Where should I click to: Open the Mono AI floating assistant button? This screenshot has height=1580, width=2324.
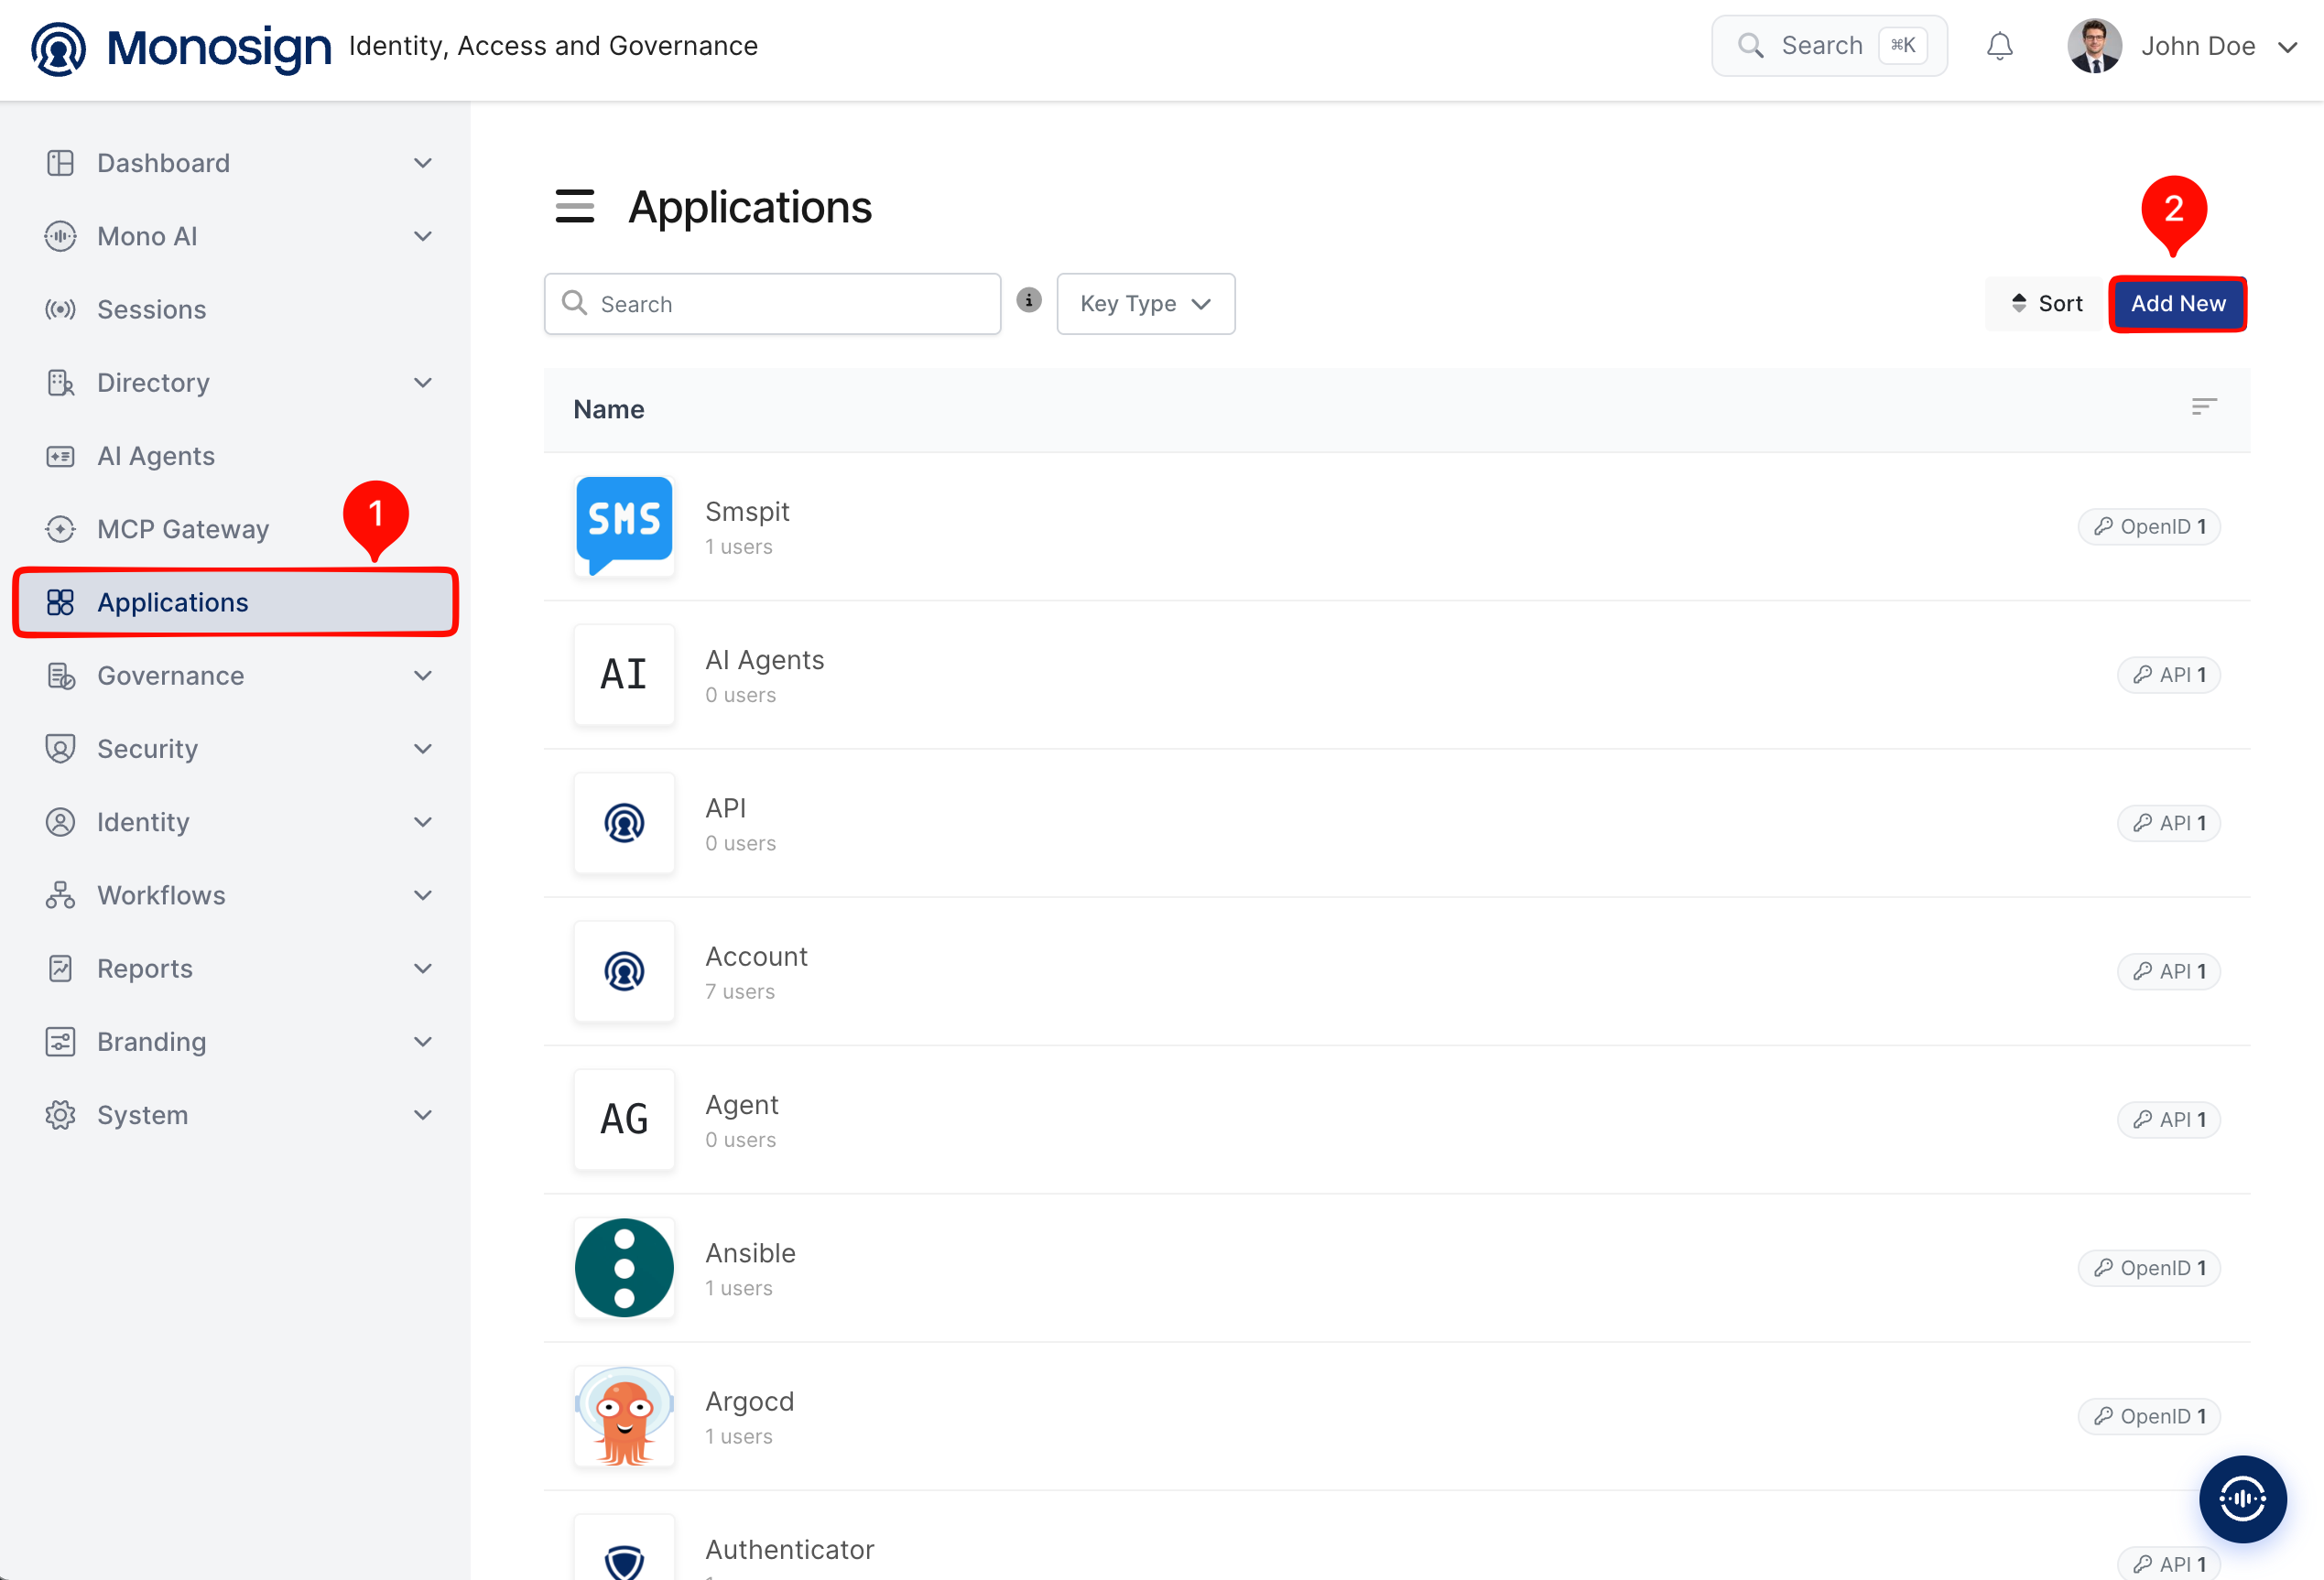(2242, 1498)
